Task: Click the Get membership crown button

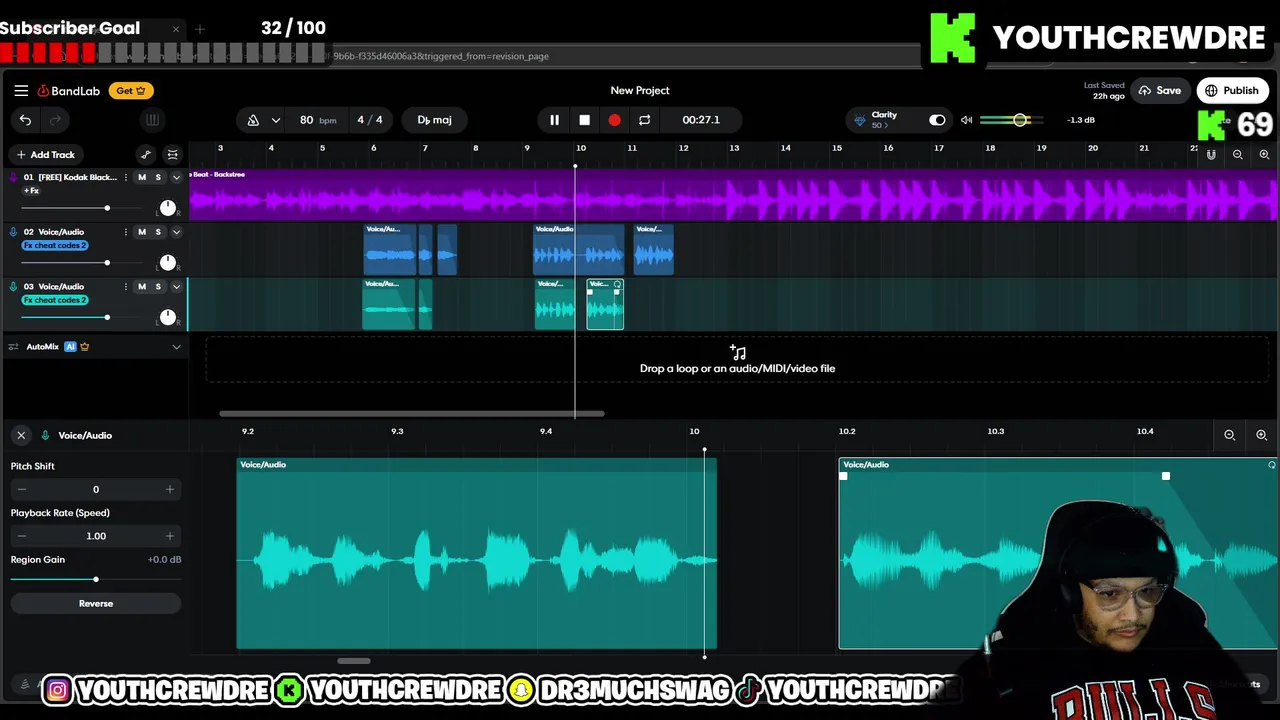Action: (x=131, y=90)
